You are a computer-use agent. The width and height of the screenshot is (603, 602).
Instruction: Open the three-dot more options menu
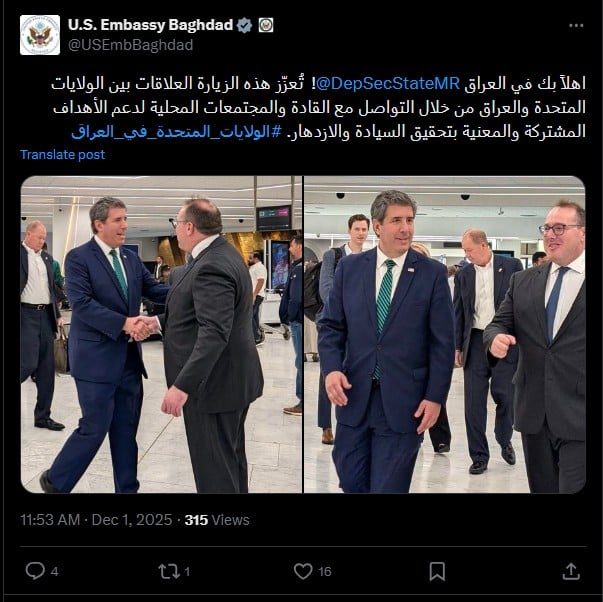coord(576,26)
